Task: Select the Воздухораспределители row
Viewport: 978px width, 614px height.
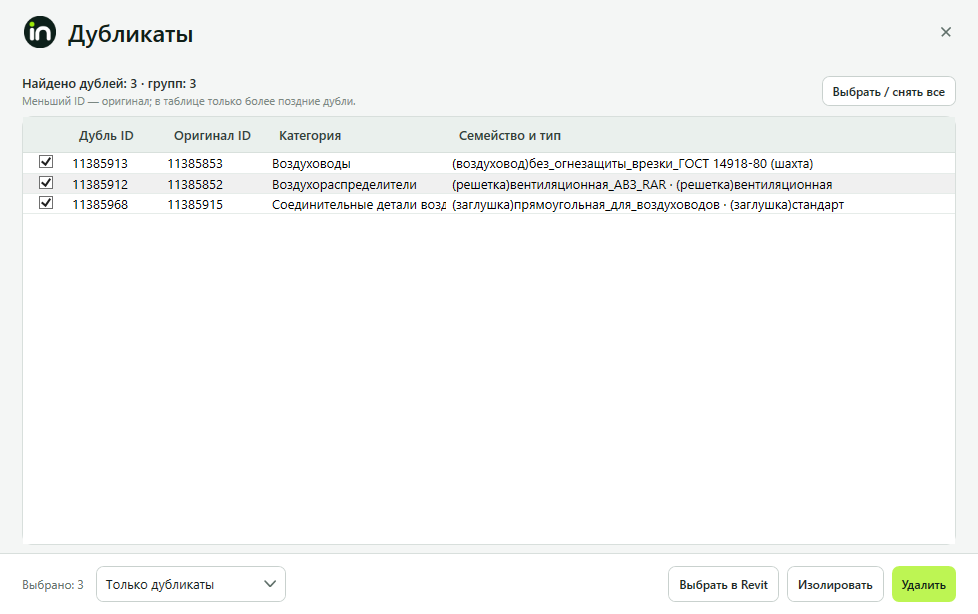Action: (489, 184)
